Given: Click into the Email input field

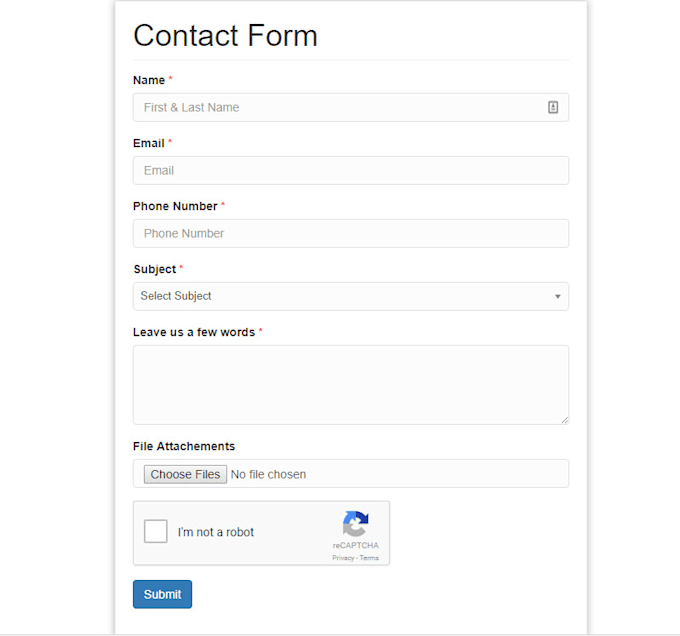Looking at the screenshot, I should pyautogui.click(x=350, y=170).
